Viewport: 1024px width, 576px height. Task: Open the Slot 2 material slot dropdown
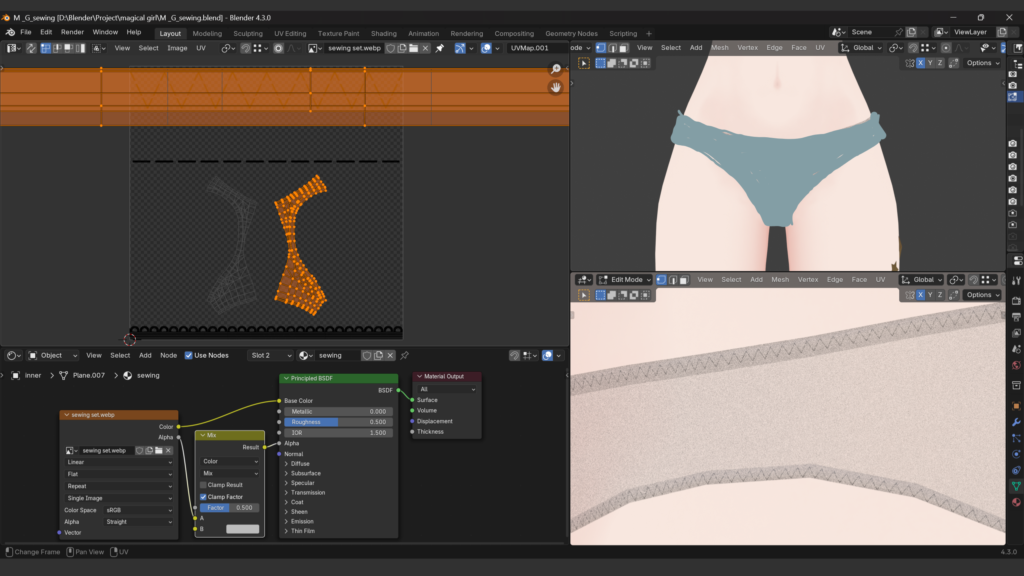coord(270,355)
